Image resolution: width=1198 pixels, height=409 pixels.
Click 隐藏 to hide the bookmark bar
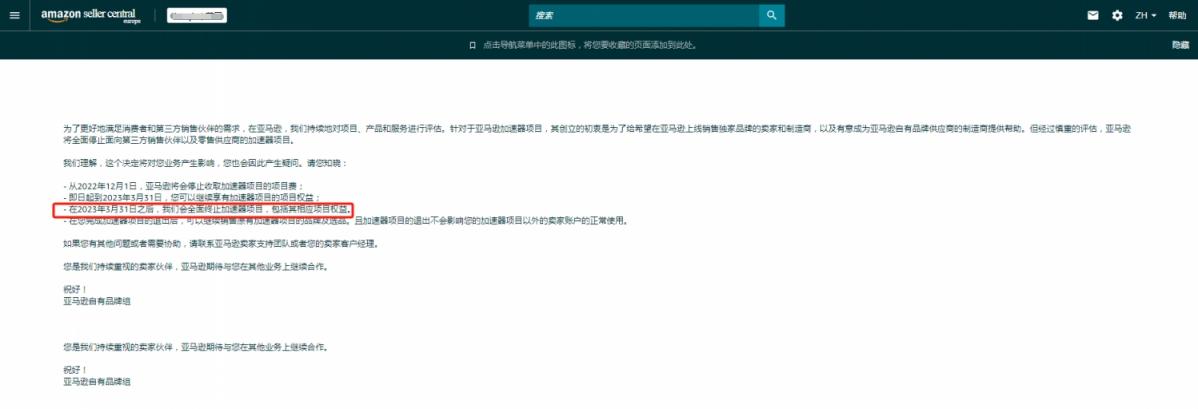point(1180,45)
